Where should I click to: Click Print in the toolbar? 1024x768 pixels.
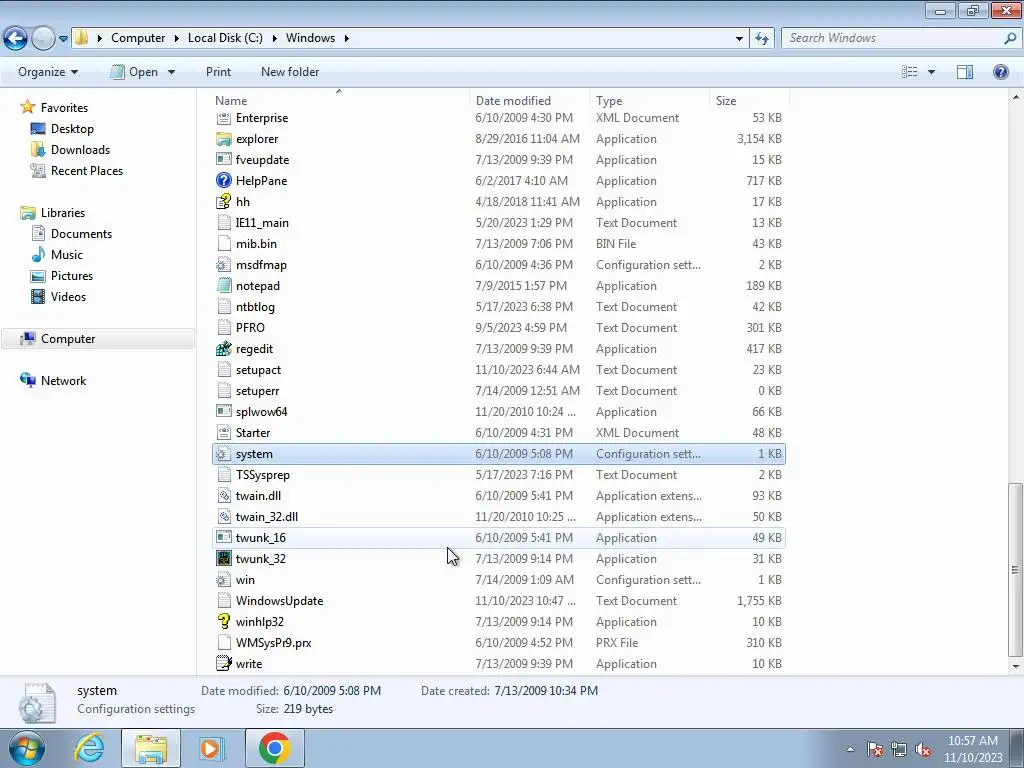[x=218, y=72]
